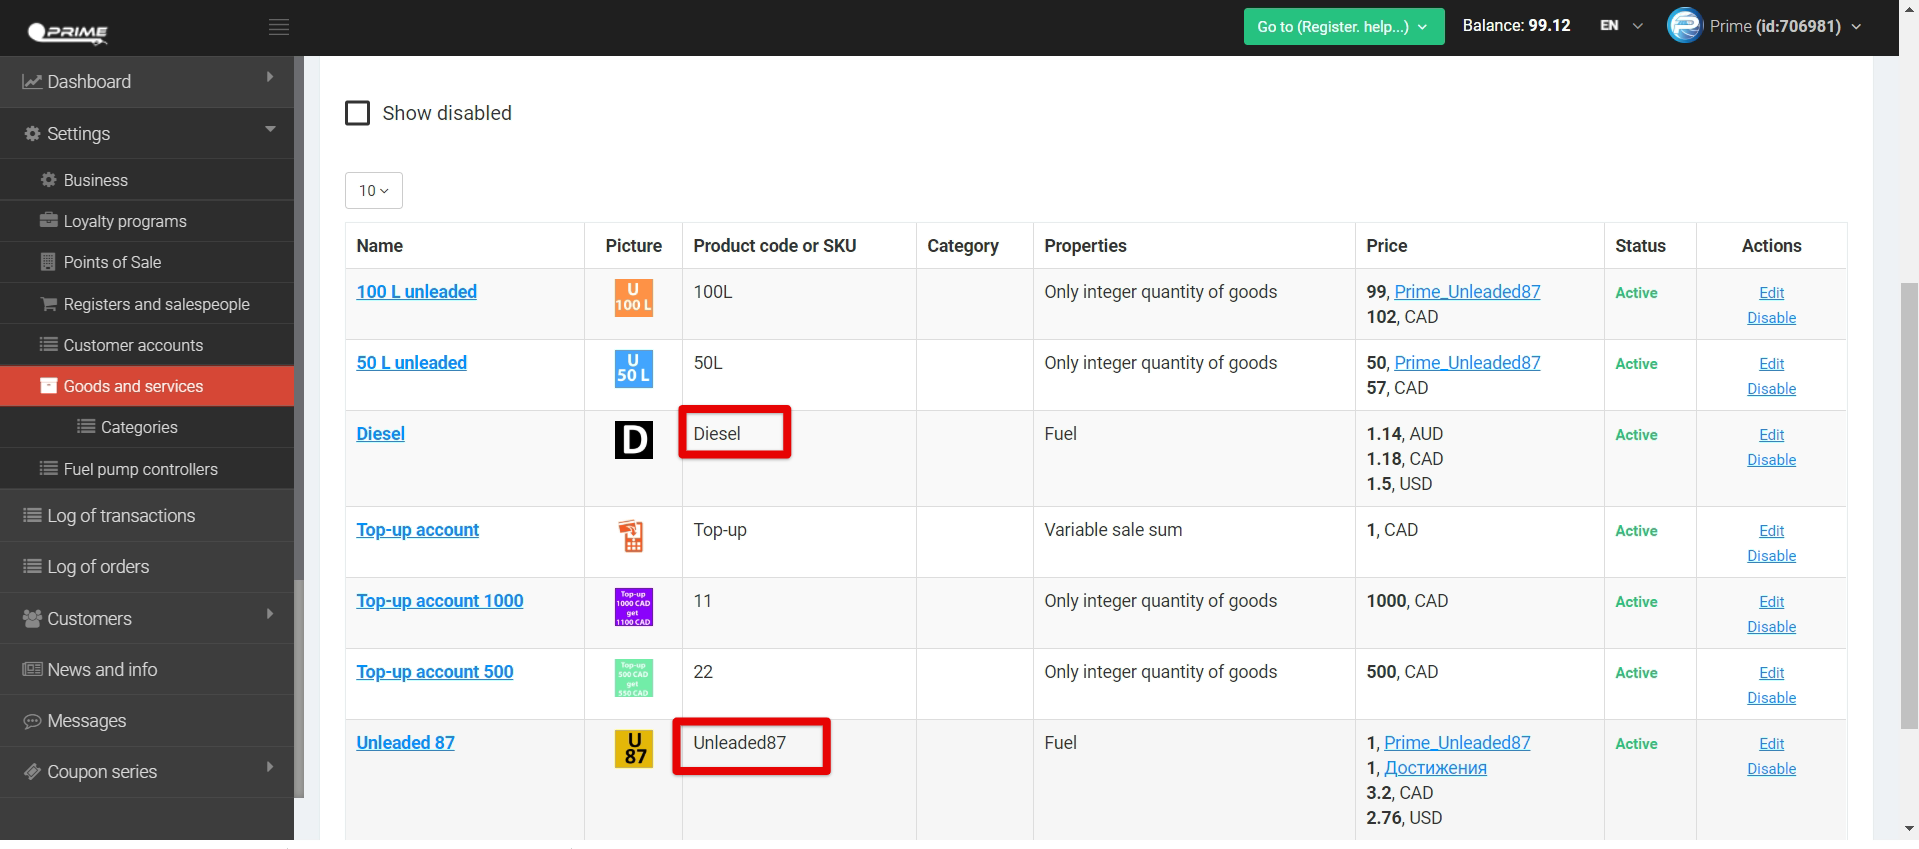Open Log of transactions menu item
The width and height of the screenshot is (1919, 849).
coord(121,516)
